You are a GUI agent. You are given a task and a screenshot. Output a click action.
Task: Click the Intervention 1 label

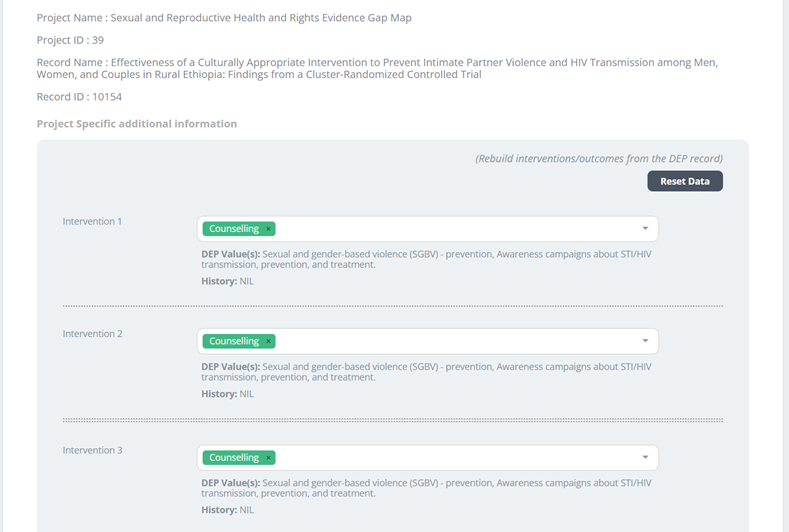[92, 221]
